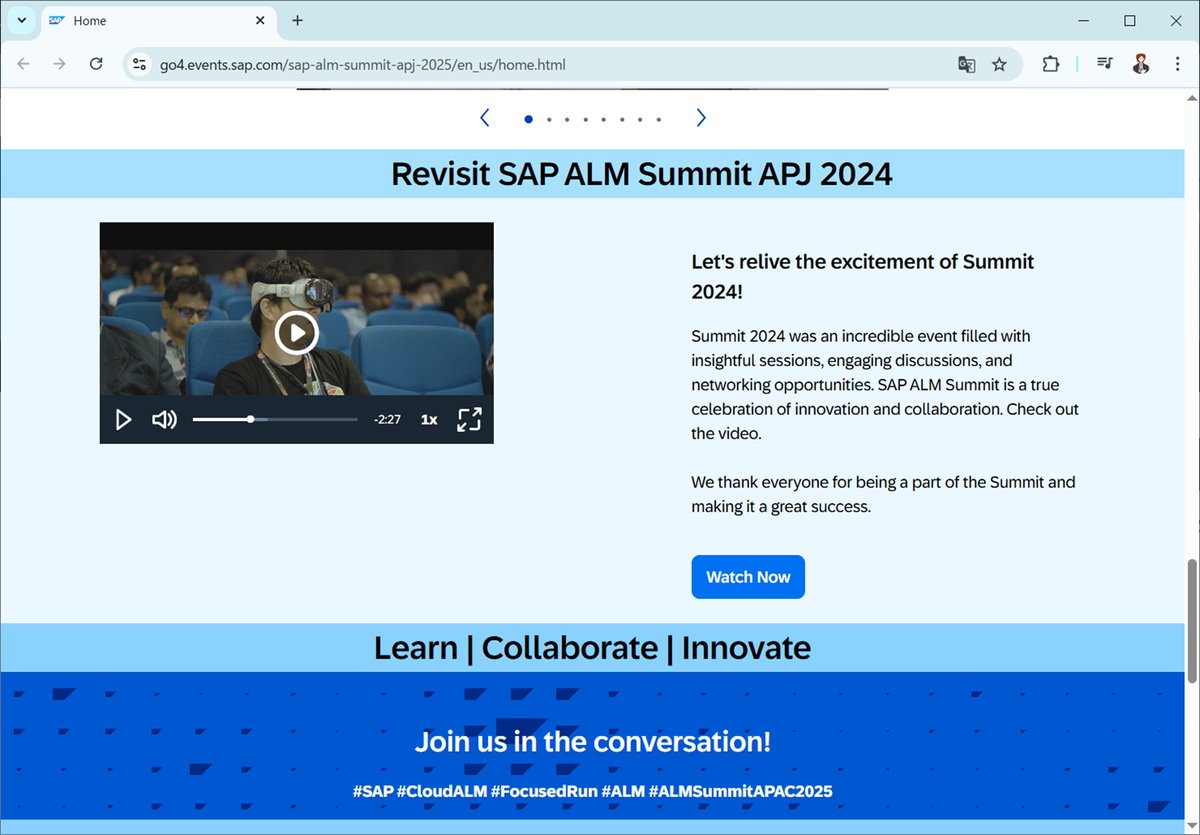This screenshot has height=835, width=1200.
Task: Select the fifth carousel dot
Action: [603, 119]
